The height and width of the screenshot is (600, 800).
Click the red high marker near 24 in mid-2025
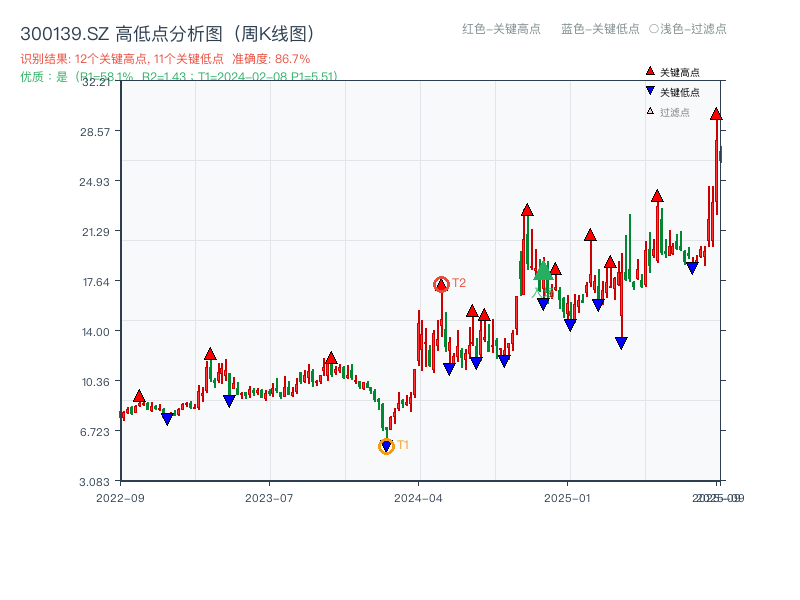[657, 196]
